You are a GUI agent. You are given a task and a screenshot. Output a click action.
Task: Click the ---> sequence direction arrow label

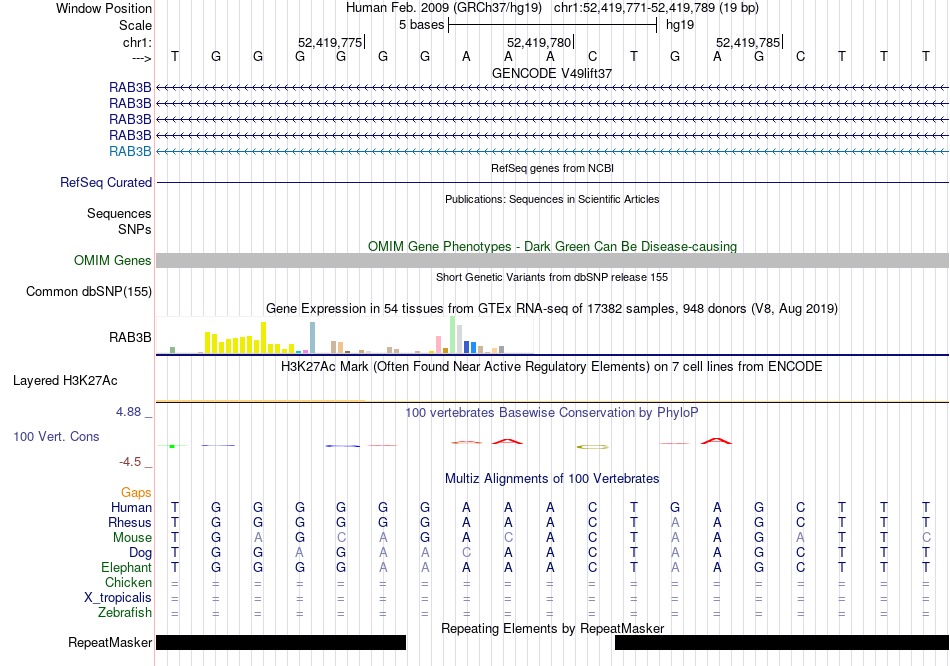coord(142,58)
